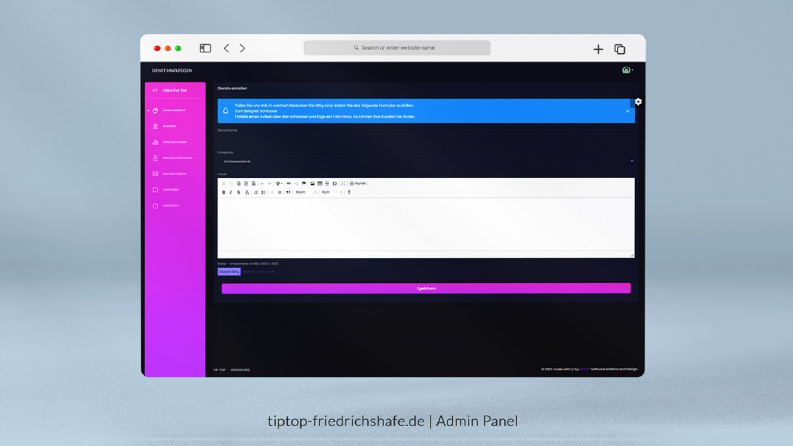This screenshot has height=446, width=793.
Task: Click the choose file button below the editor
Action: (x=229, y=272)
